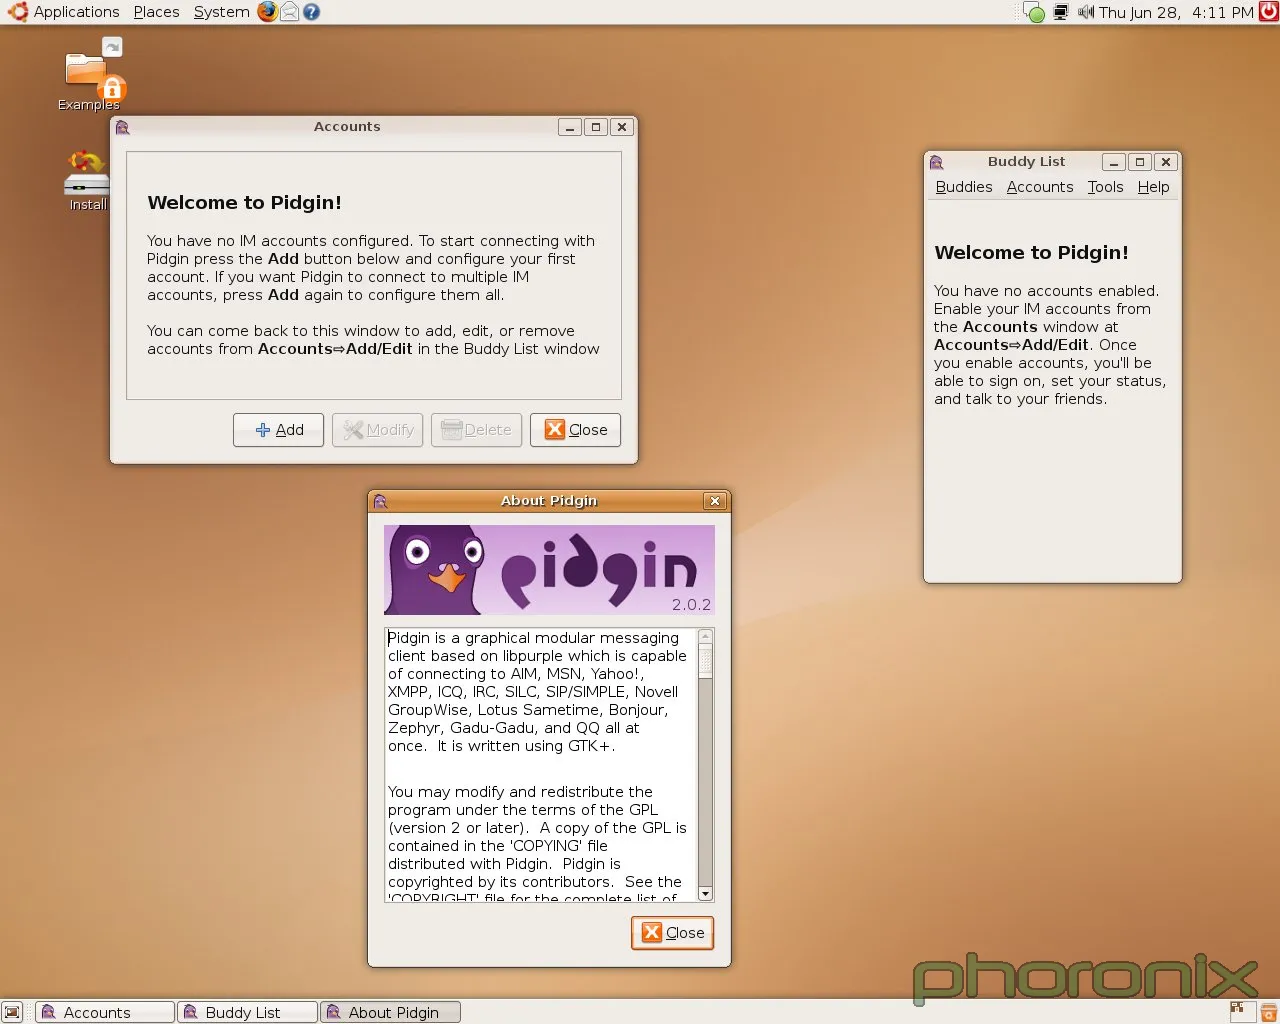Maximize the Accounts window
The image size is (1280, 1024).
[x=596, y=127]
